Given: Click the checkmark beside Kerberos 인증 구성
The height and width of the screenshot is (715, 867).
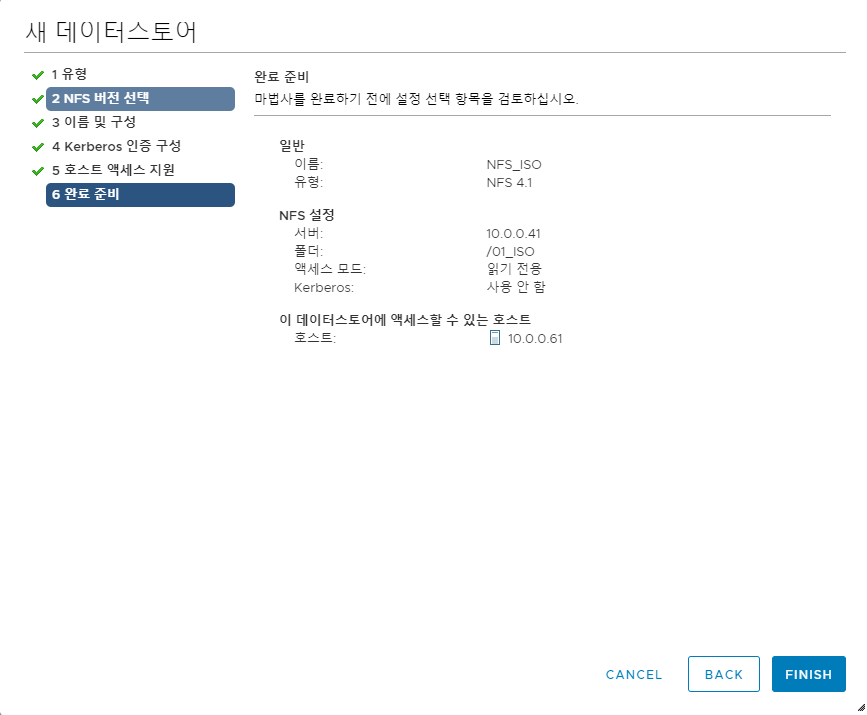Looking at the screenshot, I should point(38,147).
